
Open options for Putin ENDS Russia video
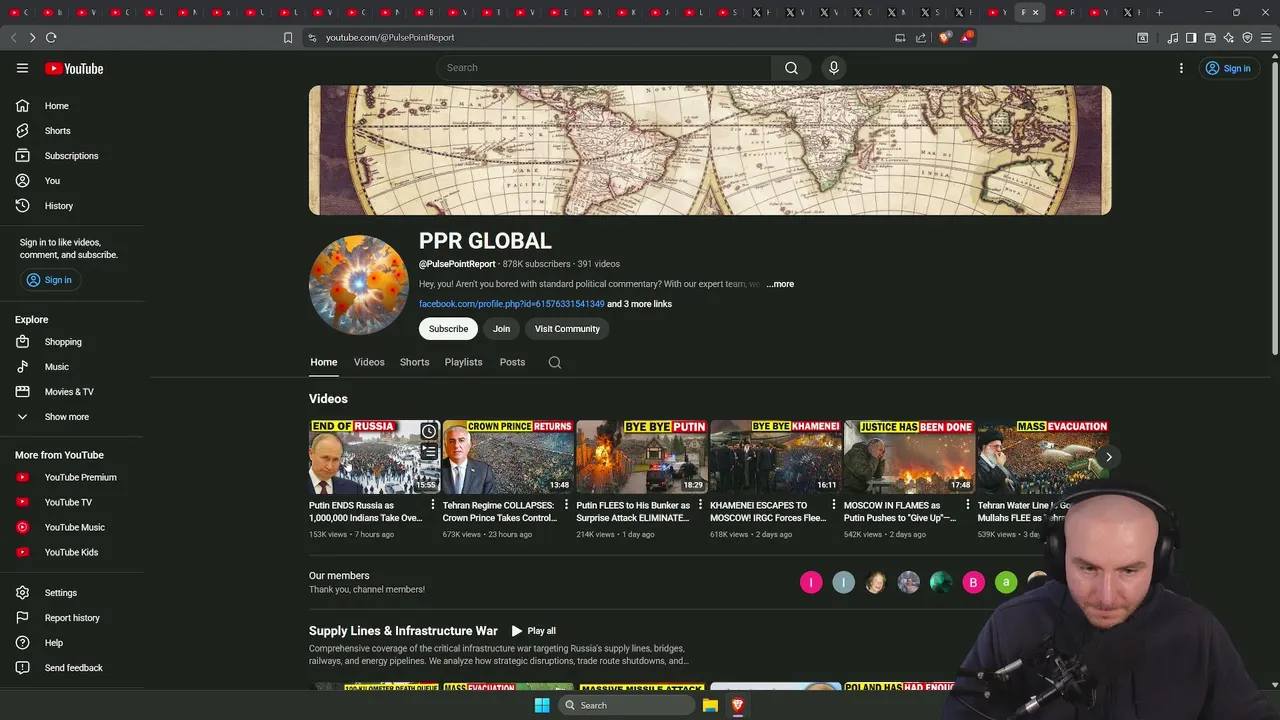(x=433, y=505)
